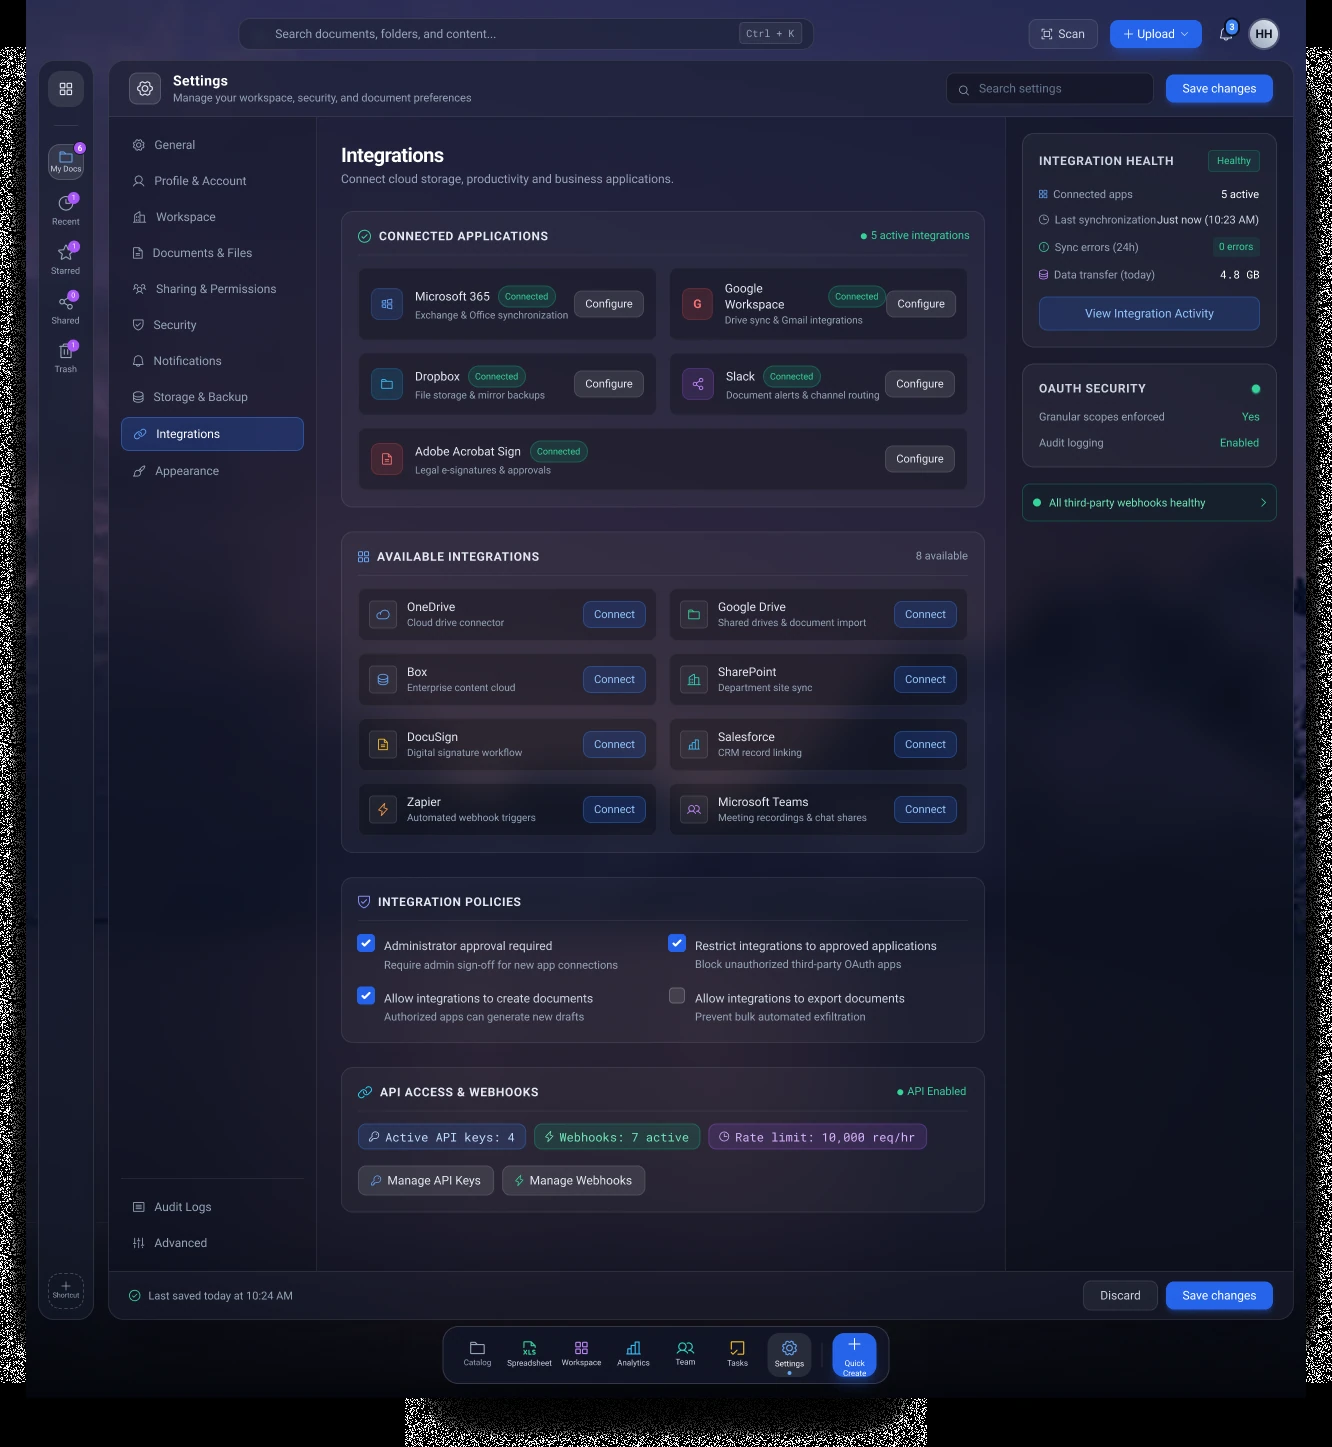Click the Search settings field
The image size is (1332, 1447).
(x=1050, y=89)
